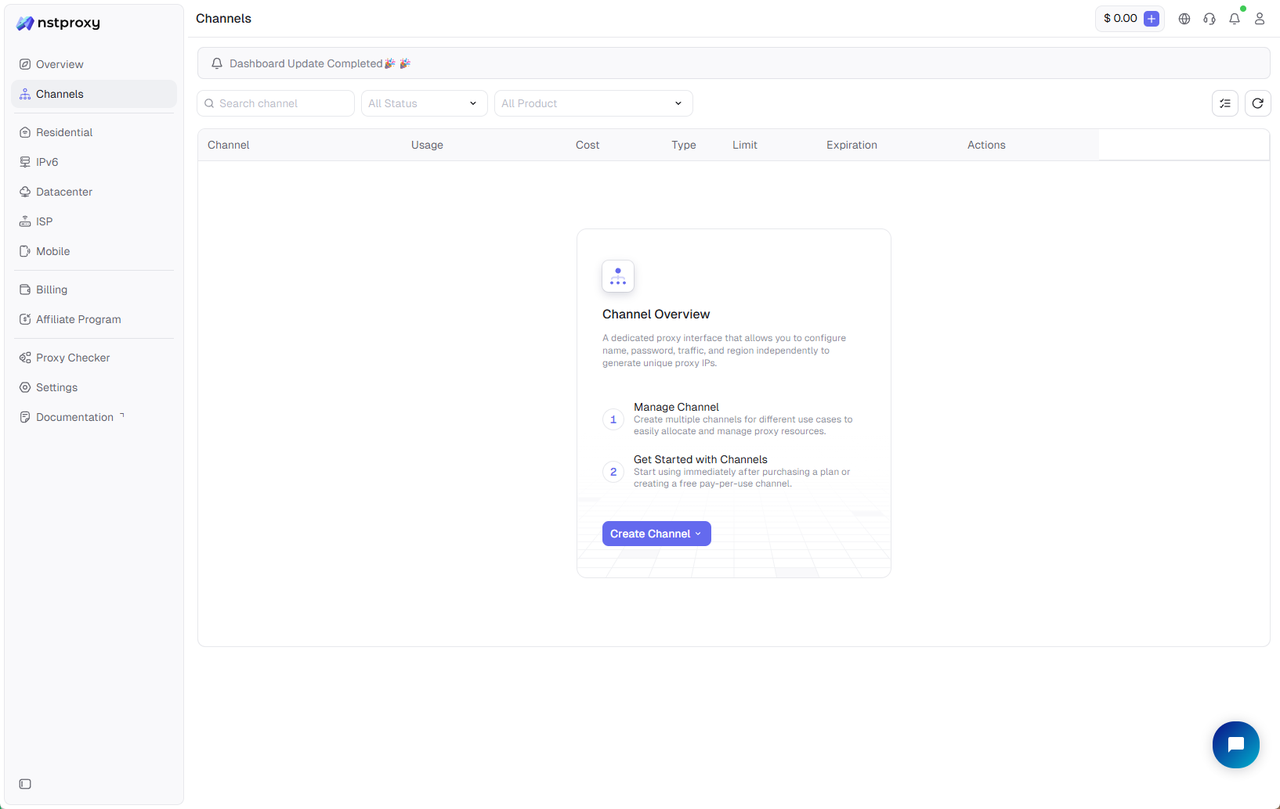Open the Proxy Checker page
The image size is (1280, 809).
pyautogui.click(x=72, y=358)
